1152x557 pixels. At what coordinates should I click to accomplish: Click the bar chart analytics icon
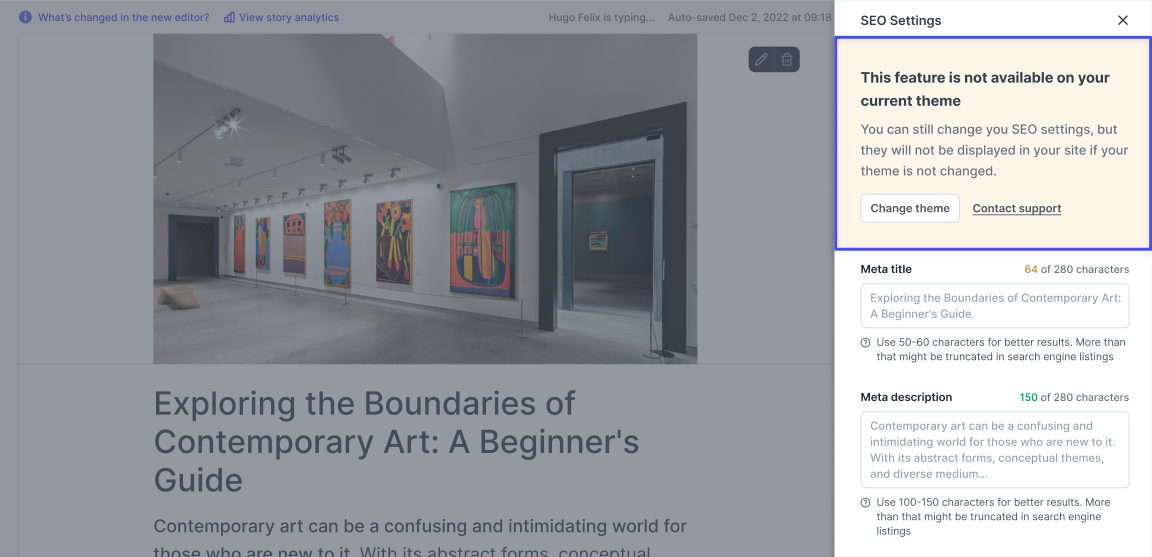[229, 17]
